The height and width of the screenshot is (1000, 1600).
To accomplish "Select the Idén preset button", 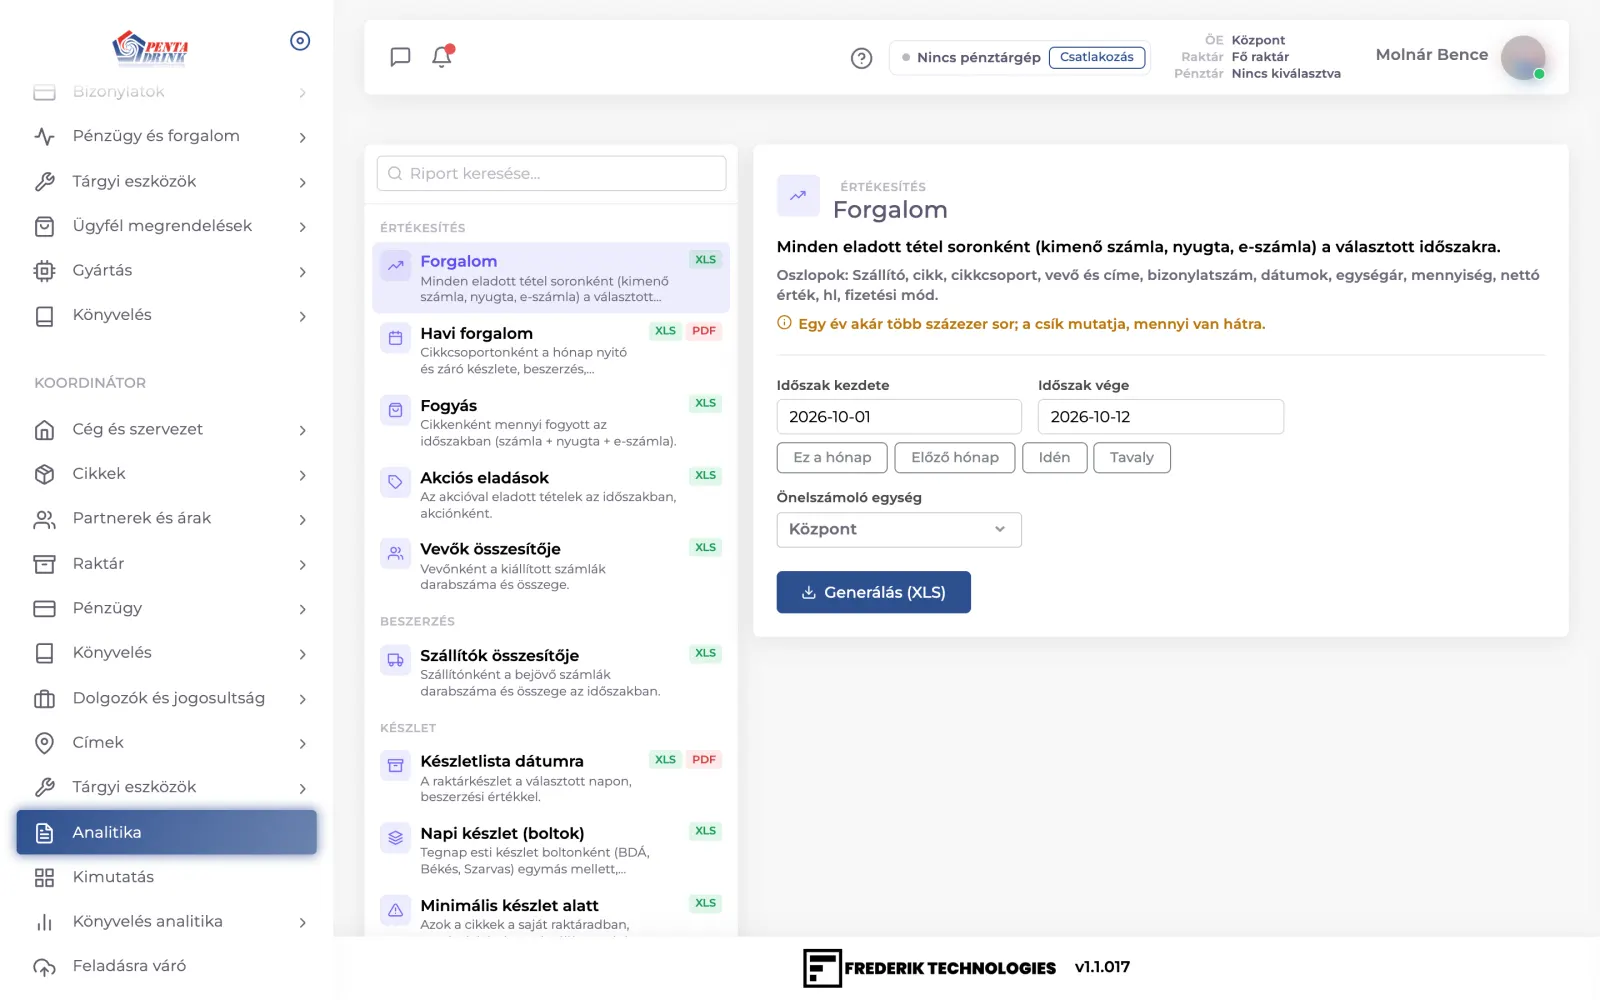I will coord(1054,458).
